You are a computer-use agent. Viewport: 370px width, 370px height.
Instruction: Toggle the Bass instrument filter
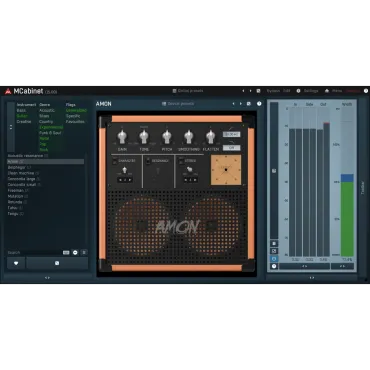tap(21, 110)
